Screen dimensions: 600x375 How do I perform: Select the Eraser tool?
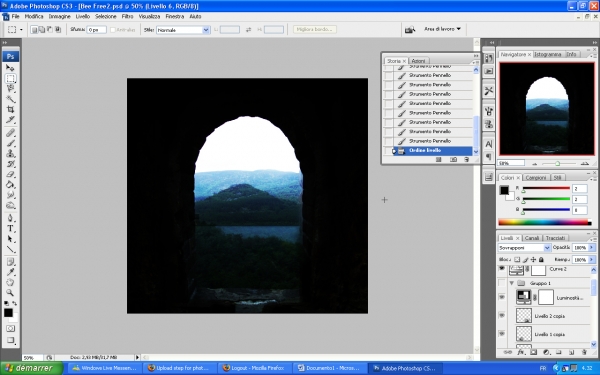(x=10, y=174)
